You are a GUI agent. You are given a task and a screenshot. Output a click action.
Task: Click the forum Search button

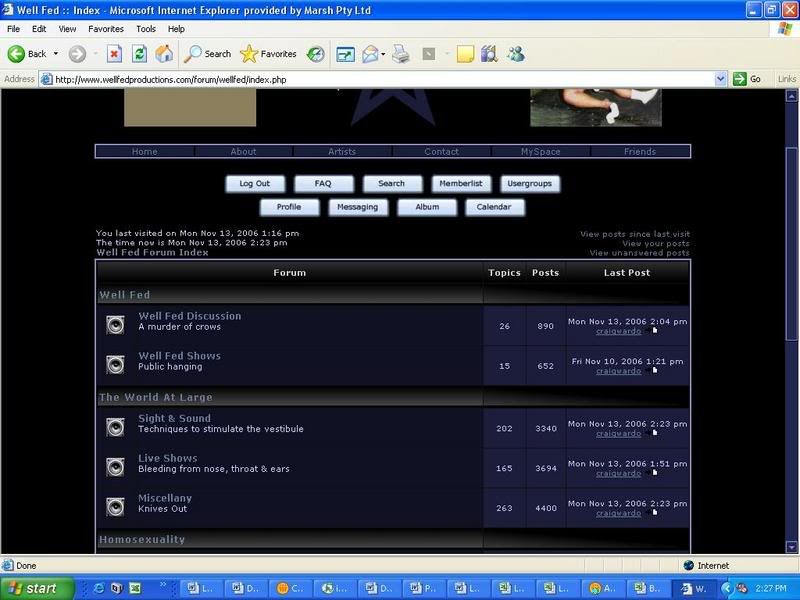coord(392,184)
